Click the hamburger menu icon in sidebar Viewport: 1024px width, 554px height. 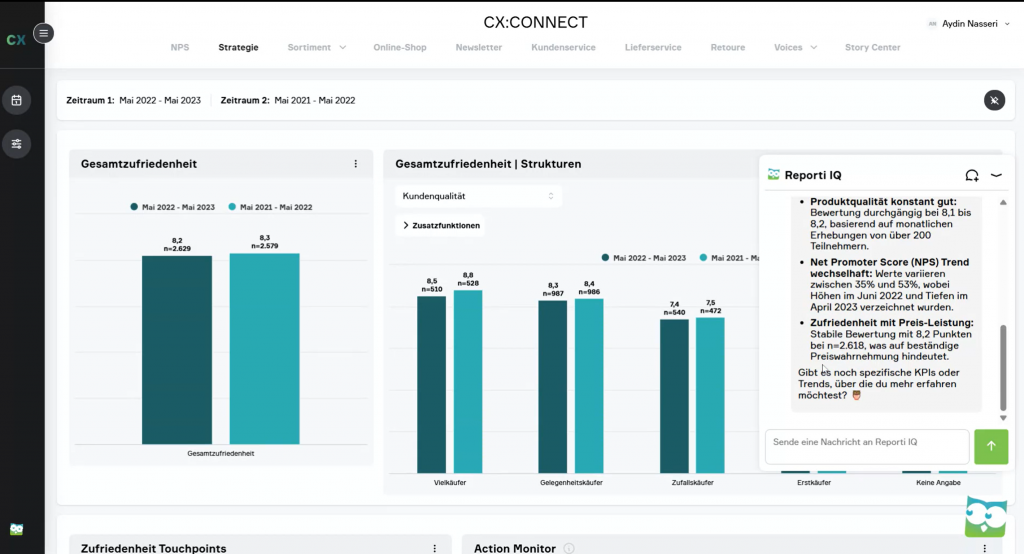pos(43,33)
